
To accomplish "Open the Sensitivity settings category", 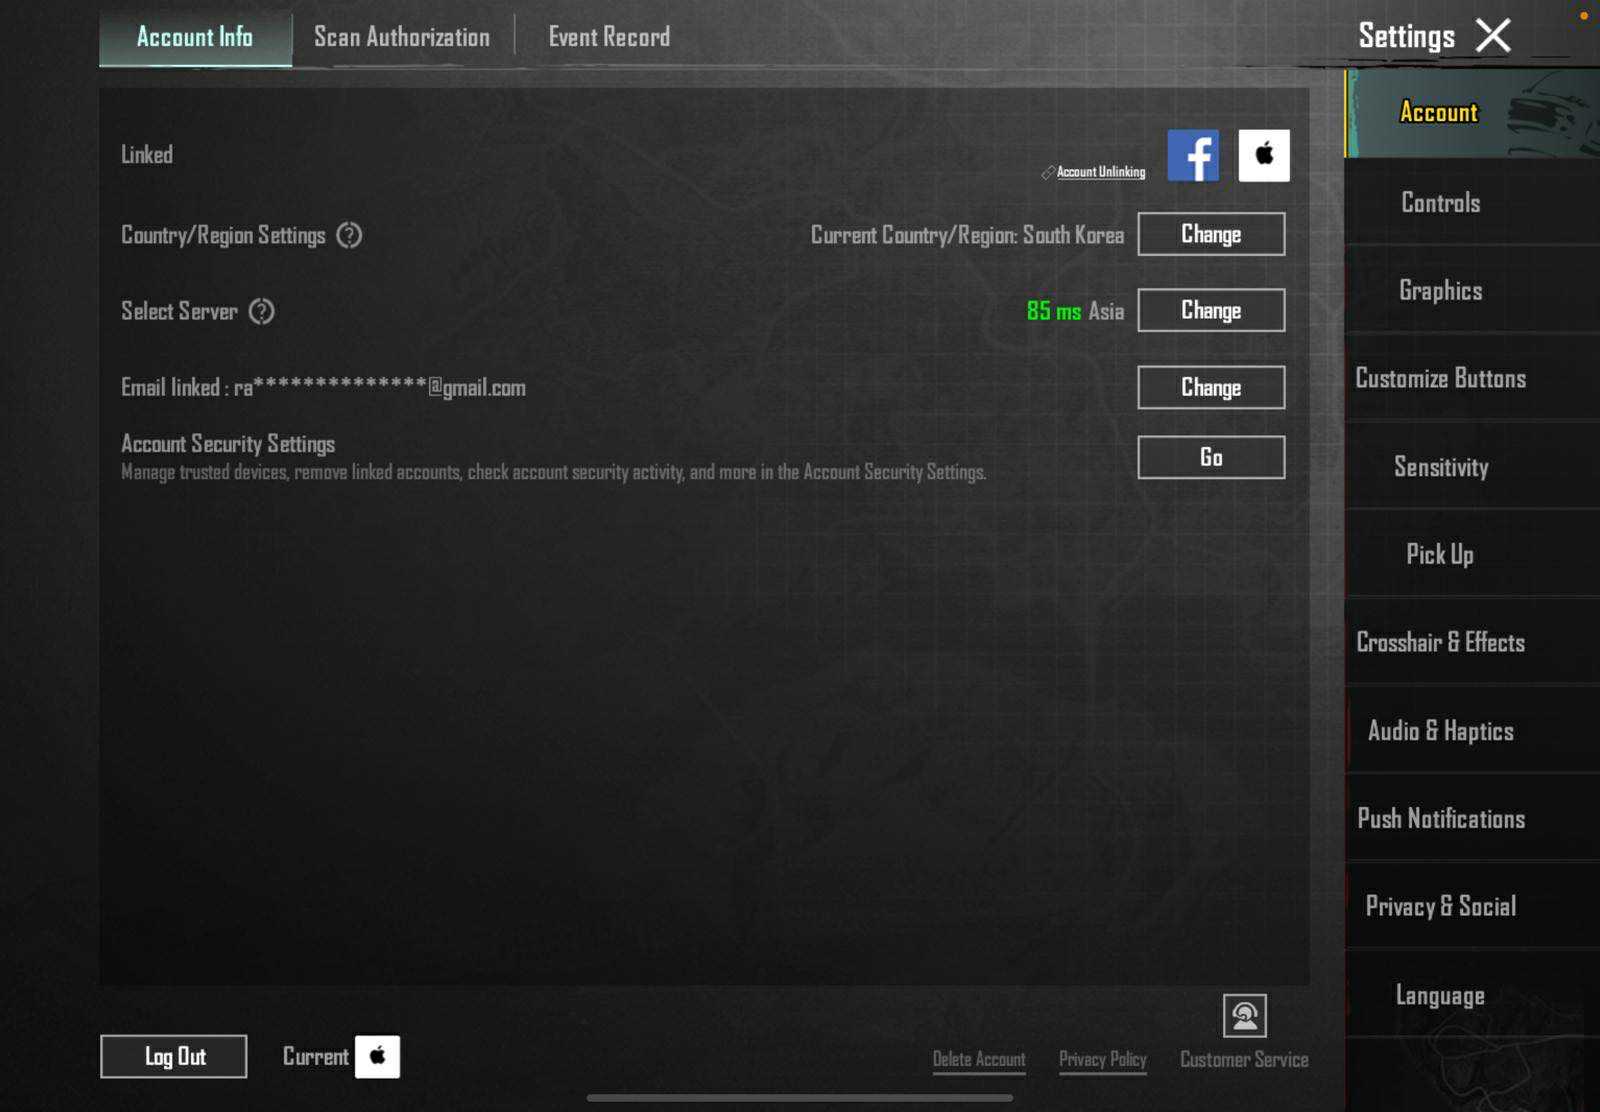I will (x=1472, y=467).
